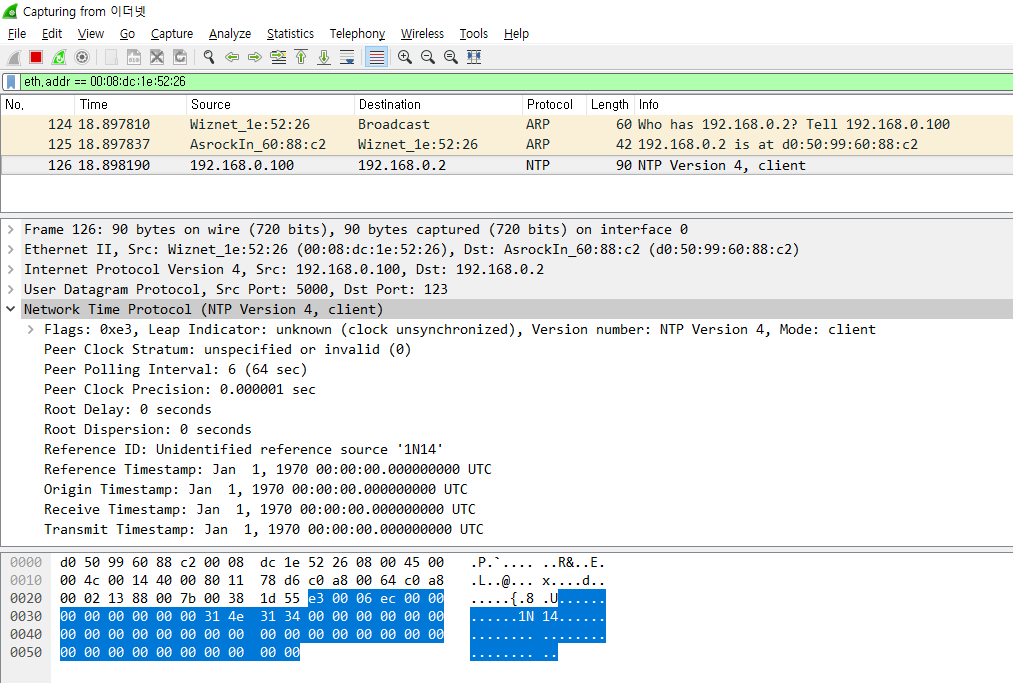
Task: Sort packets by the No. column
Action: tap(37, 105)
